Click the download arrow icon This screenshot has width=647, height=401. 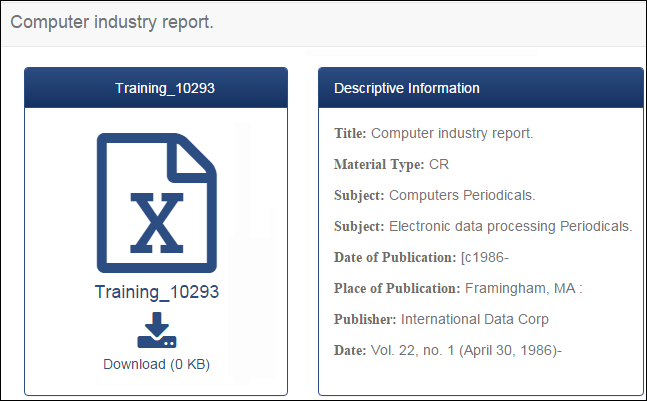point(157,330)
